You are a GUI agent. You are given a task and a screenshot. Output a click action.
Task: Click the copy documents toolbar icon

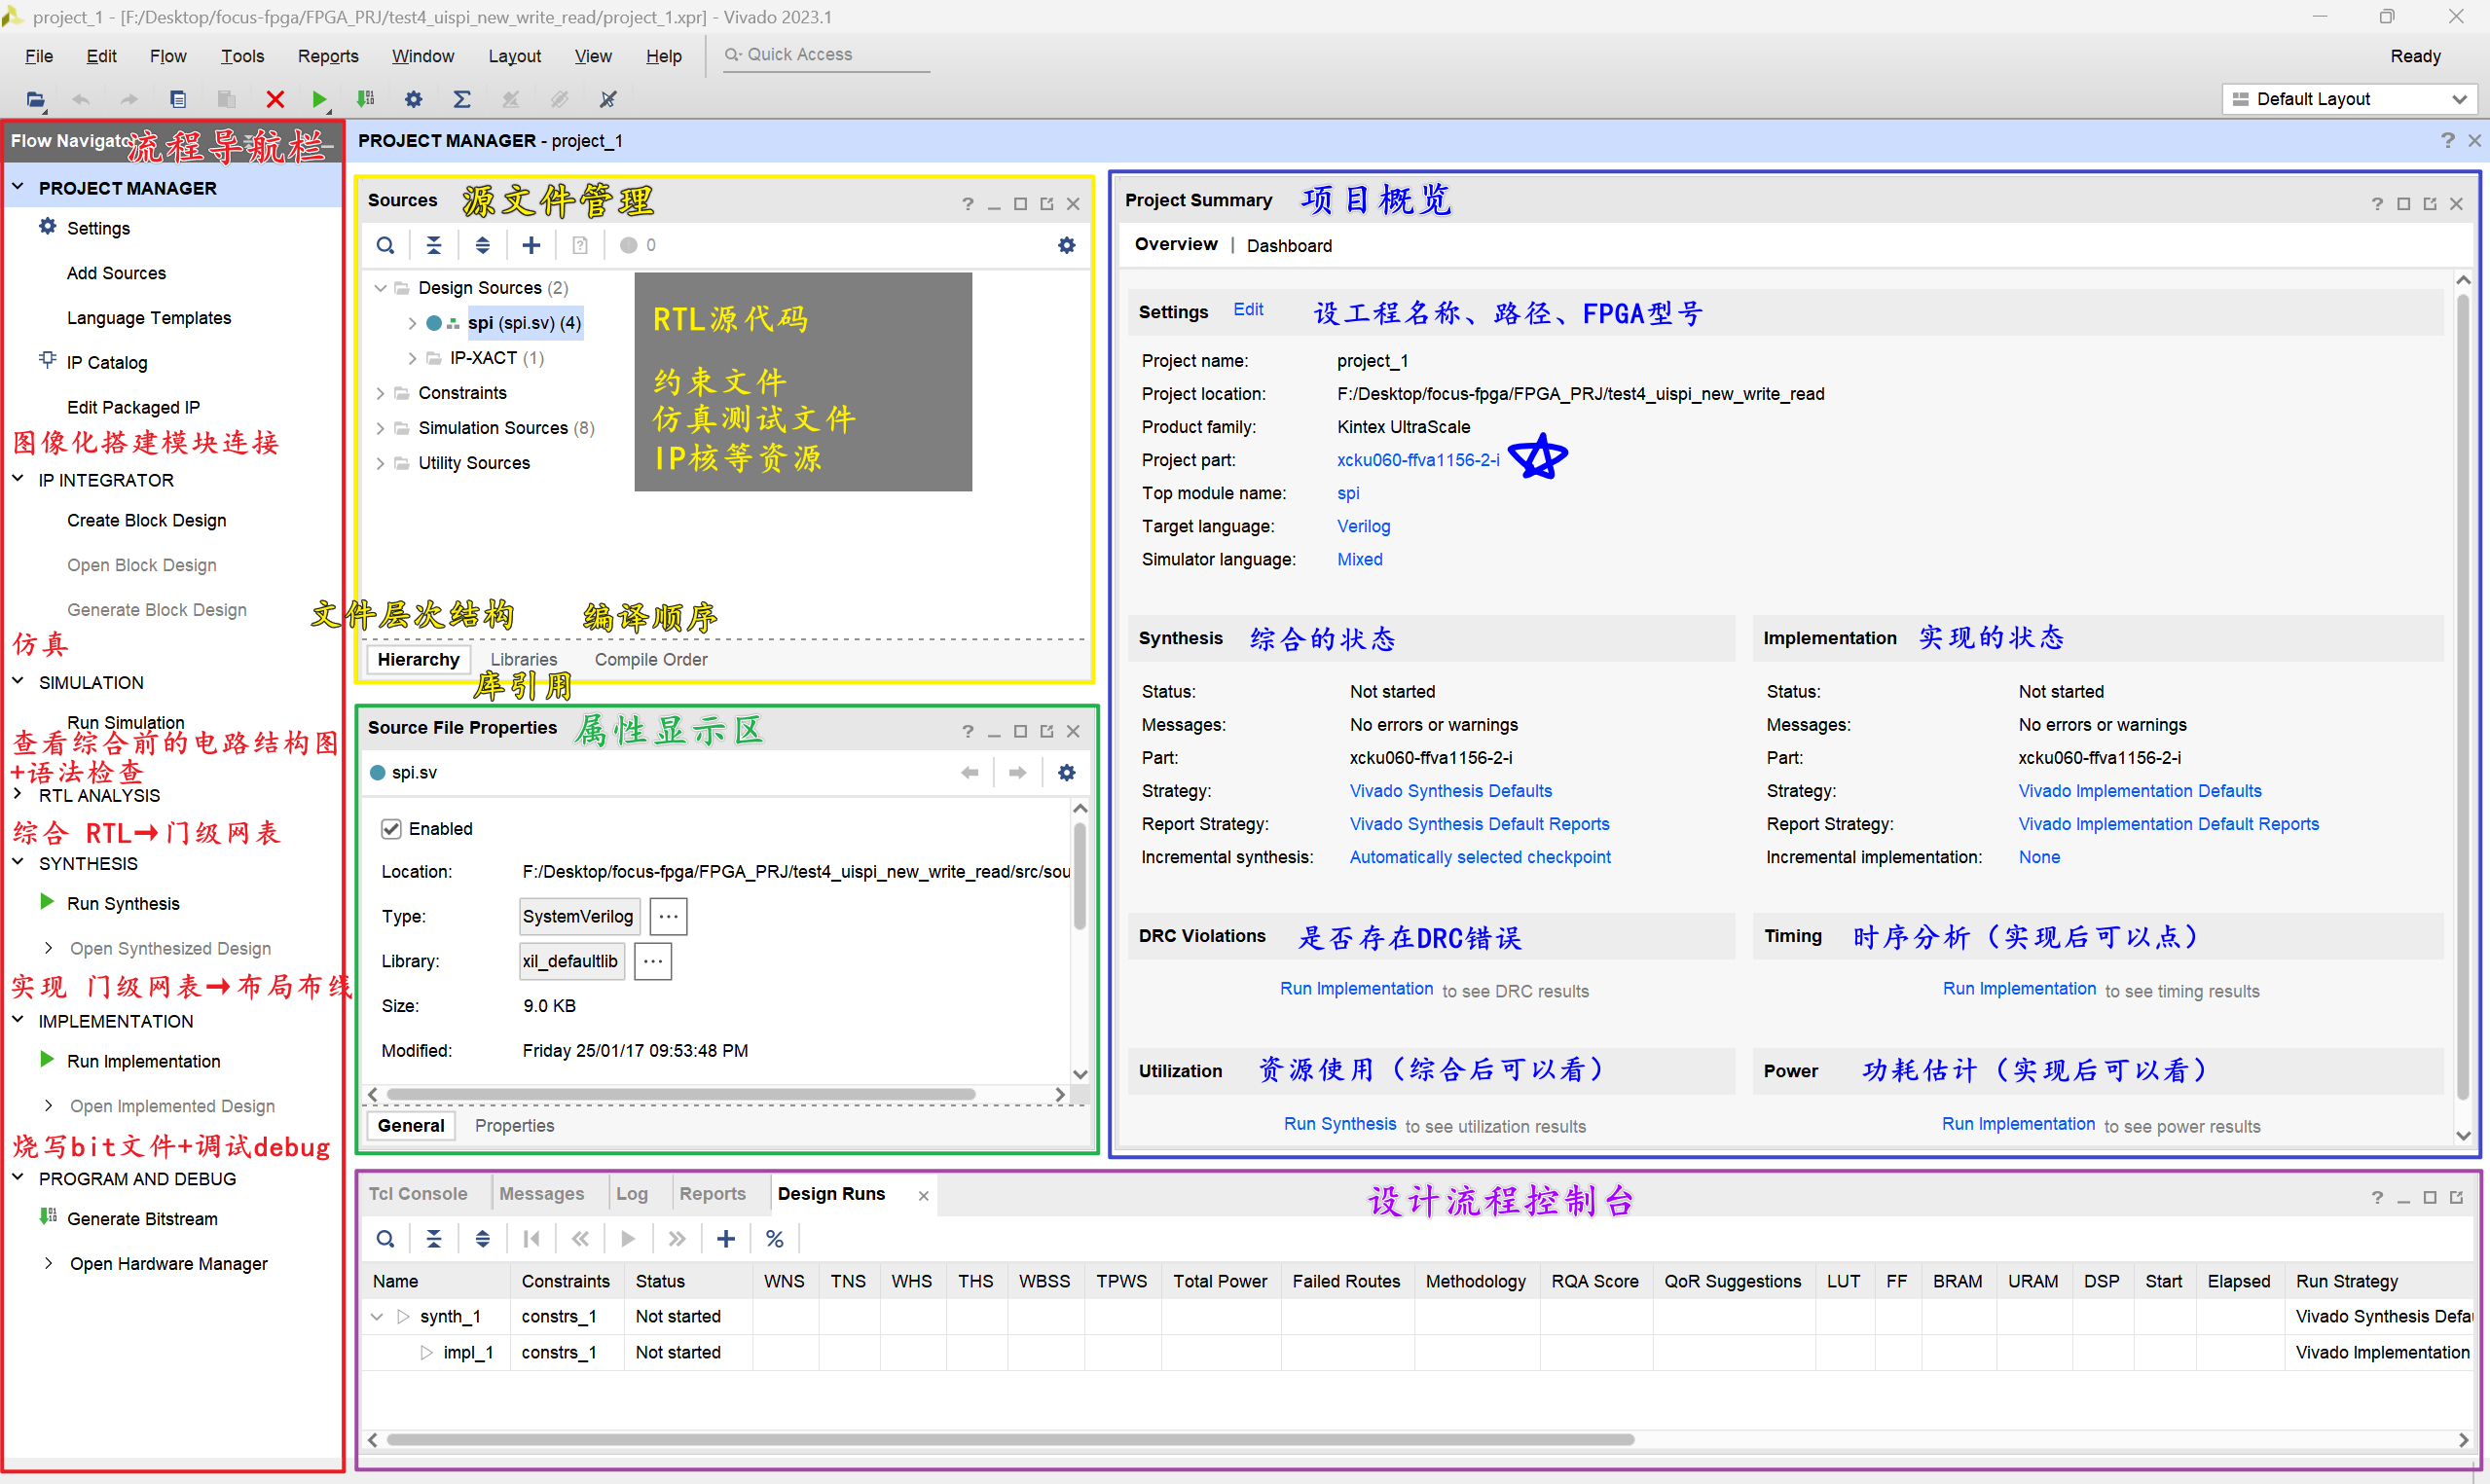pos(178,99)
